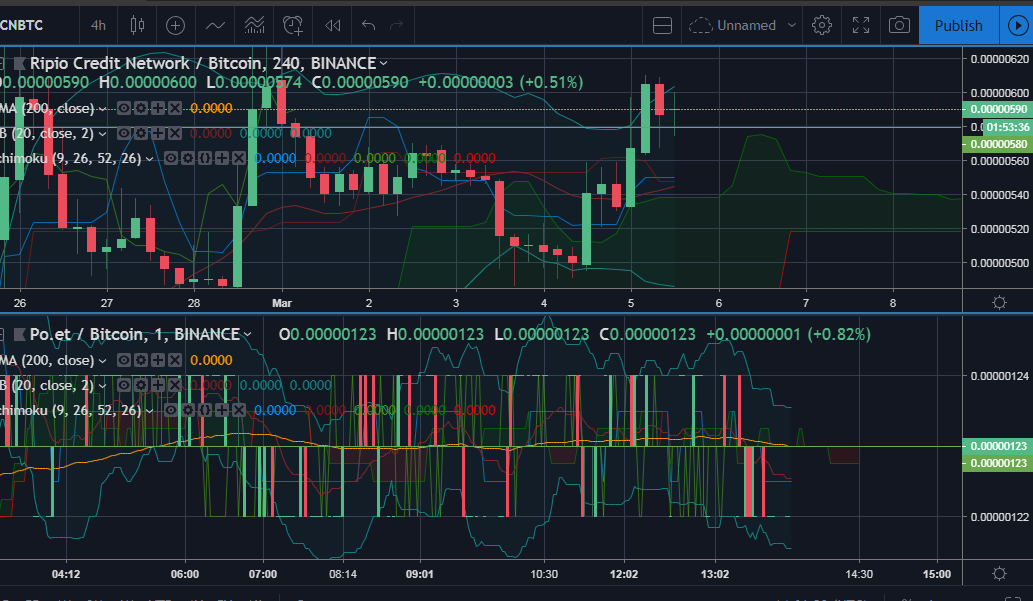Viewport: 1033px width, 601px height.
Task: Toggle BB visibility eye in Ripio chart
Action: pos(124,133)
